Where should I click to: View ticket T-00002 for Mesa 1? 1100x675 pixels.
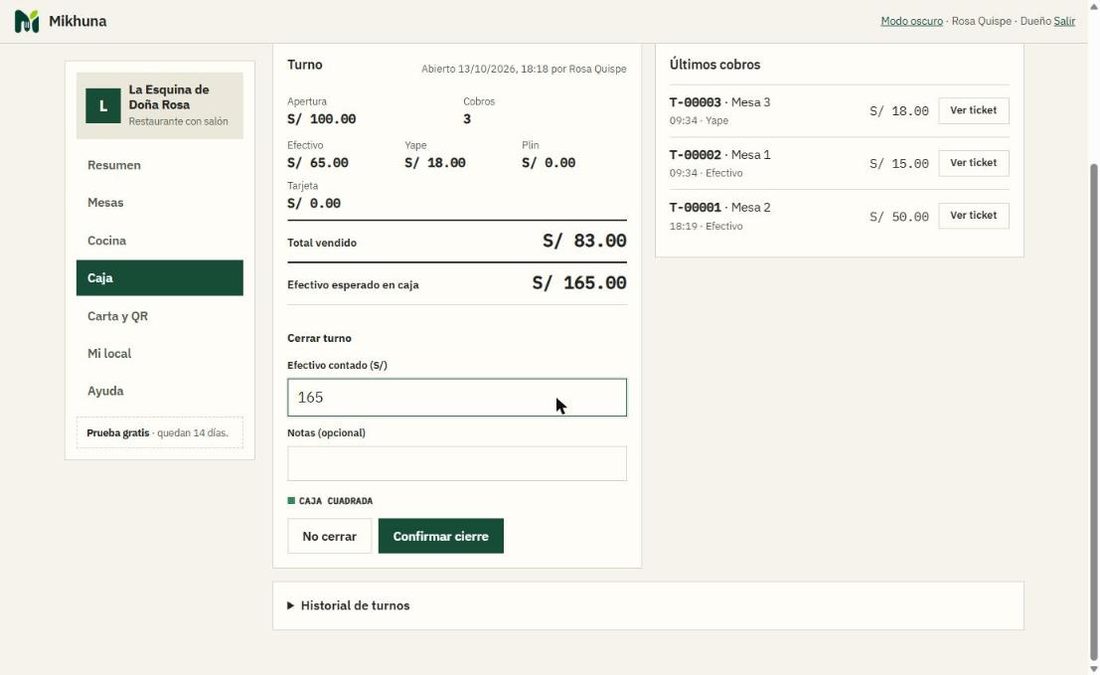point(973,163)
